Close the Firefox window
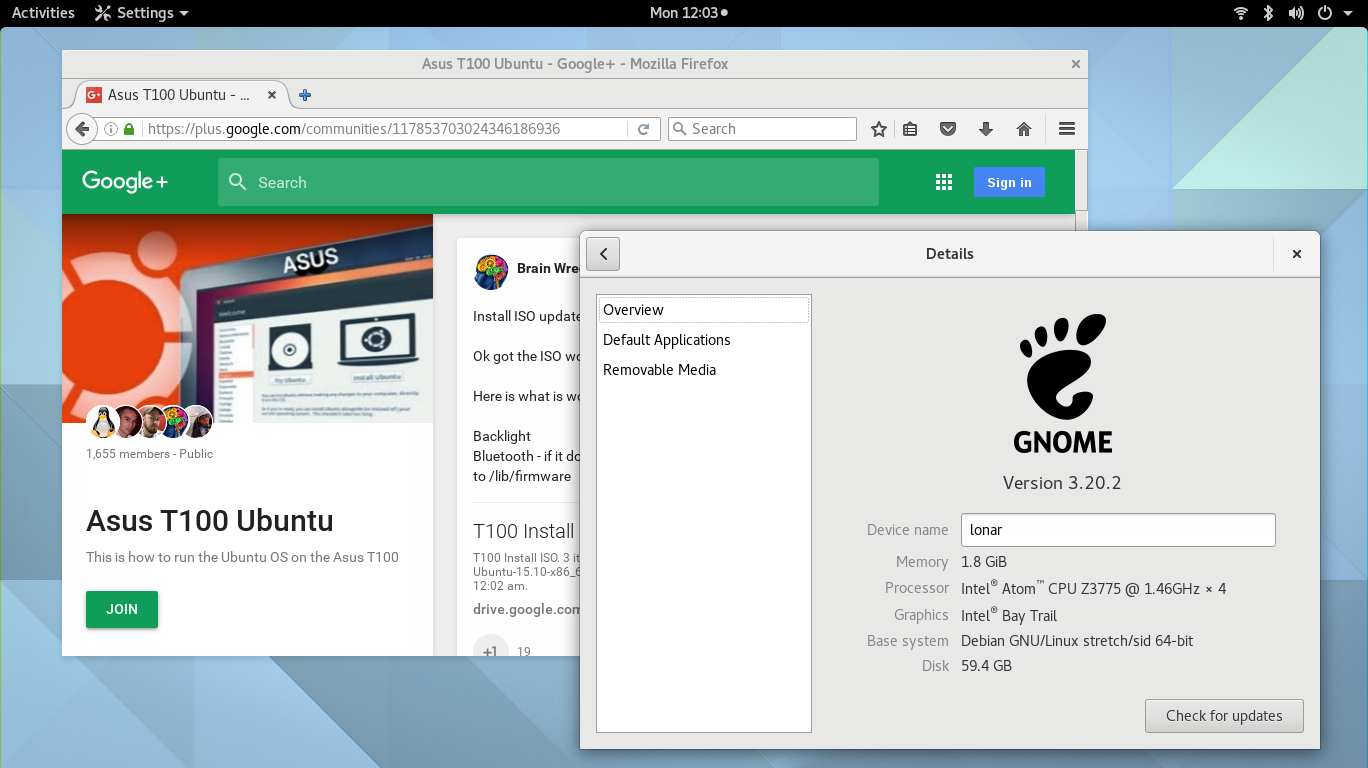1368x768 pixels. [1076, 64]
